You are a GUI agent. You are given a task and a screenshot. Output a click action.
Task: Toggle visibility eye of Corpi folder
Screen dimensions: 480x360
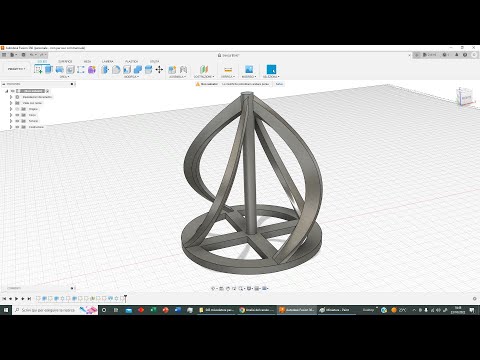click(x=17, y=115)
